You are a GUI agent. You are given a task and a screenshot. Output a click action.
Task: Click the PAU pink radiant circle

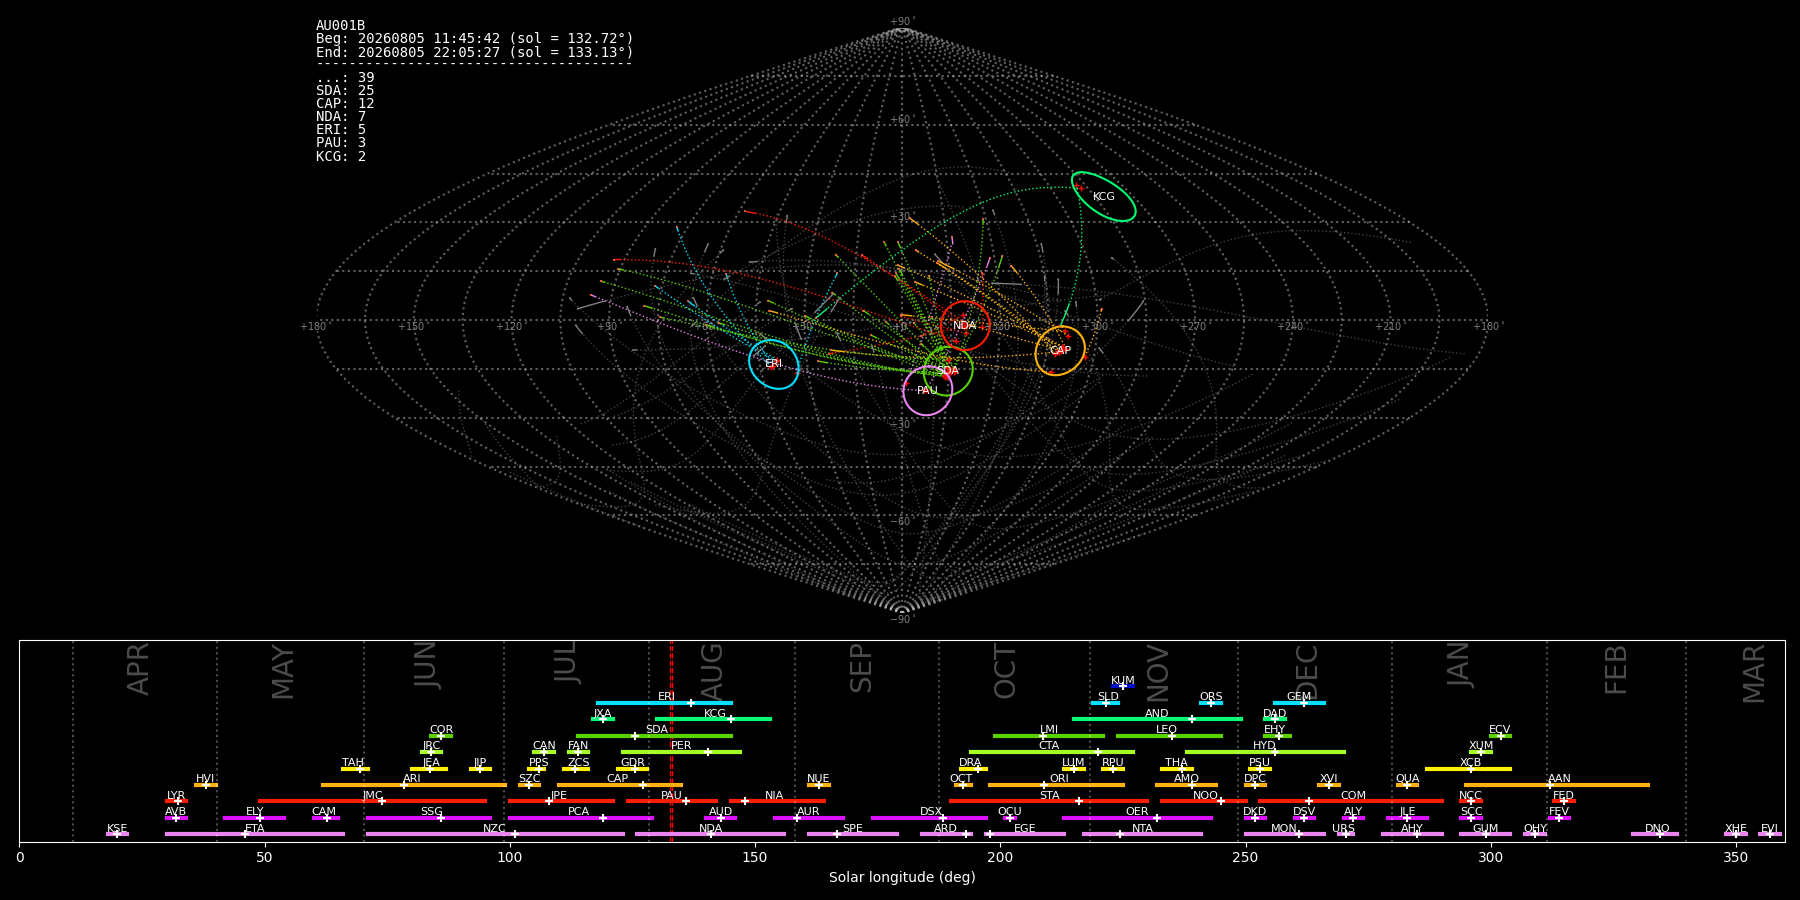[x=928, y=390]
